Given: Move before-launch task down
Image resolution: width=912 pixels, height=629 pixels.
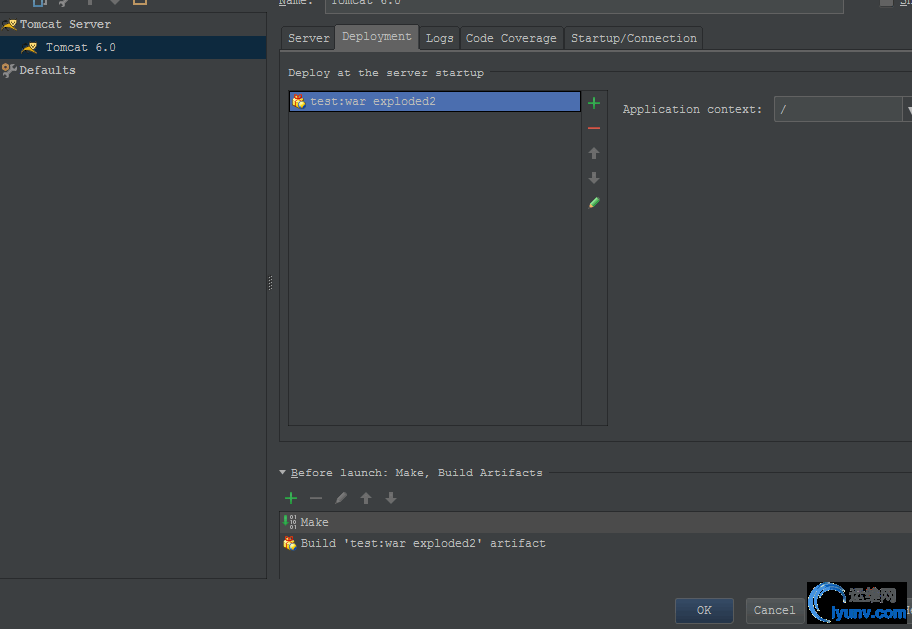Looking at the screenshot, I should point(391,498).
